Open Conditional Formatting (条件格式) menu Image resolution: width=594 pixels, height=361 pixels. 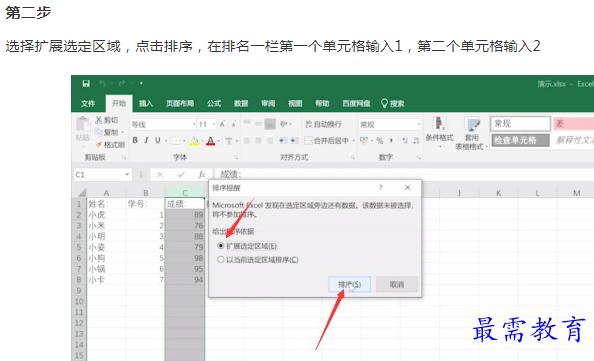point(439,133)
